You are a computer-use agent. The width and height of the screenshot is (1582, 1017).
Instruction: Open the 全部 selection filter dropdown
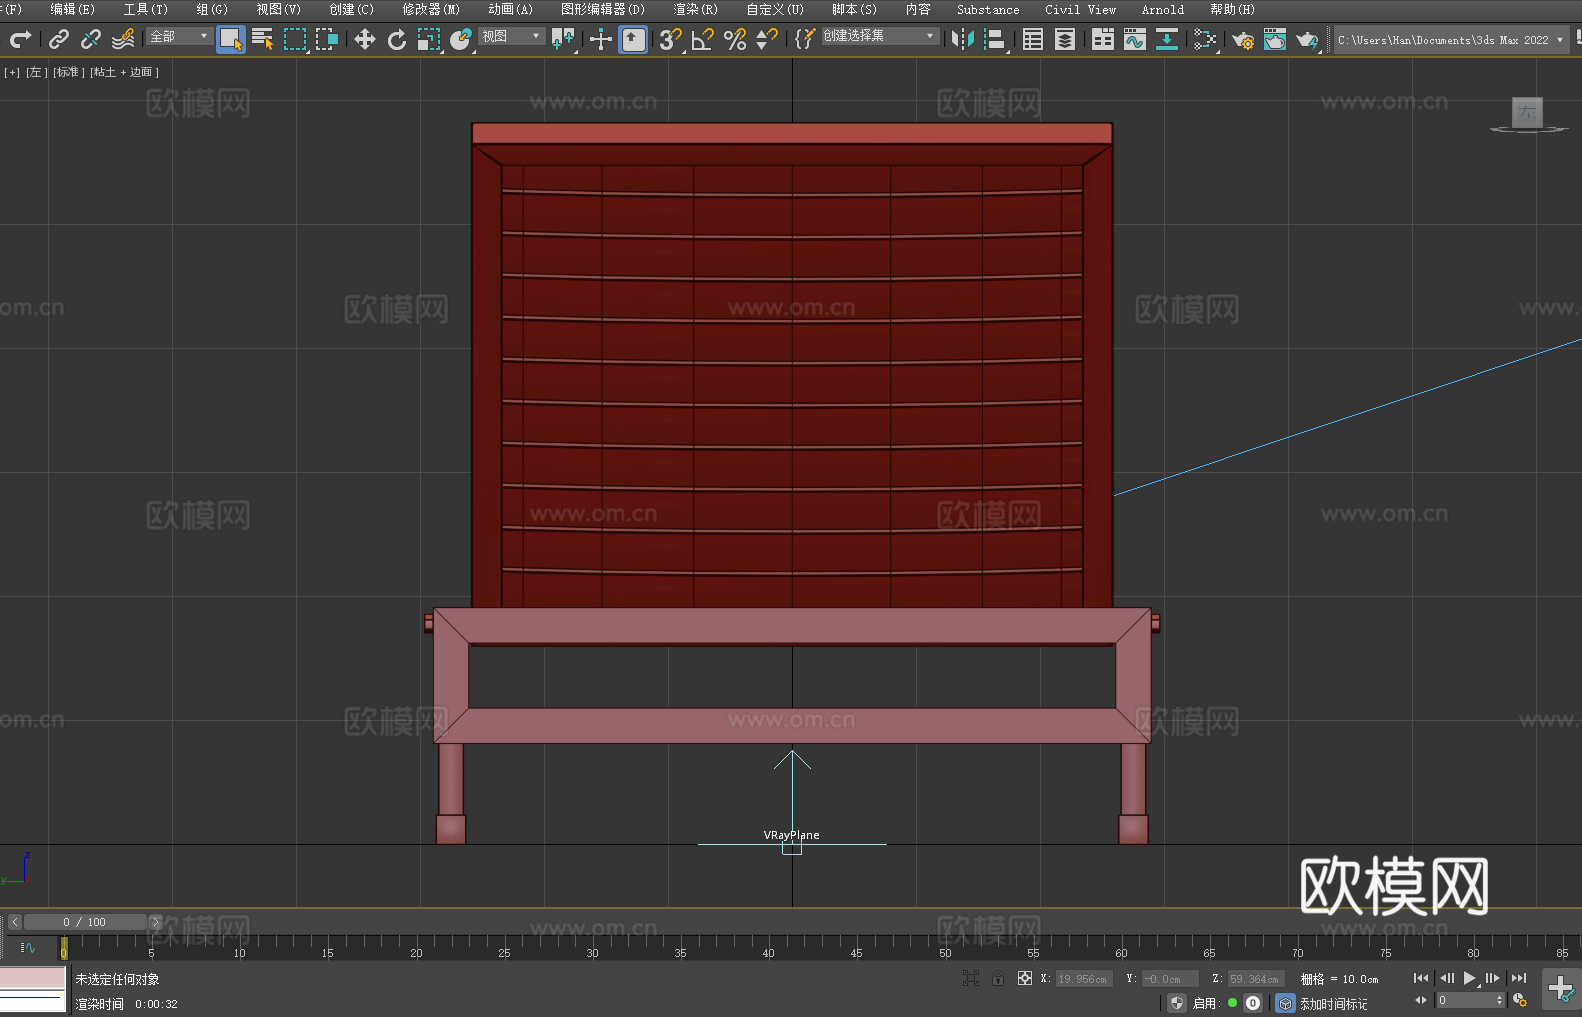click(x=179, y=36)
